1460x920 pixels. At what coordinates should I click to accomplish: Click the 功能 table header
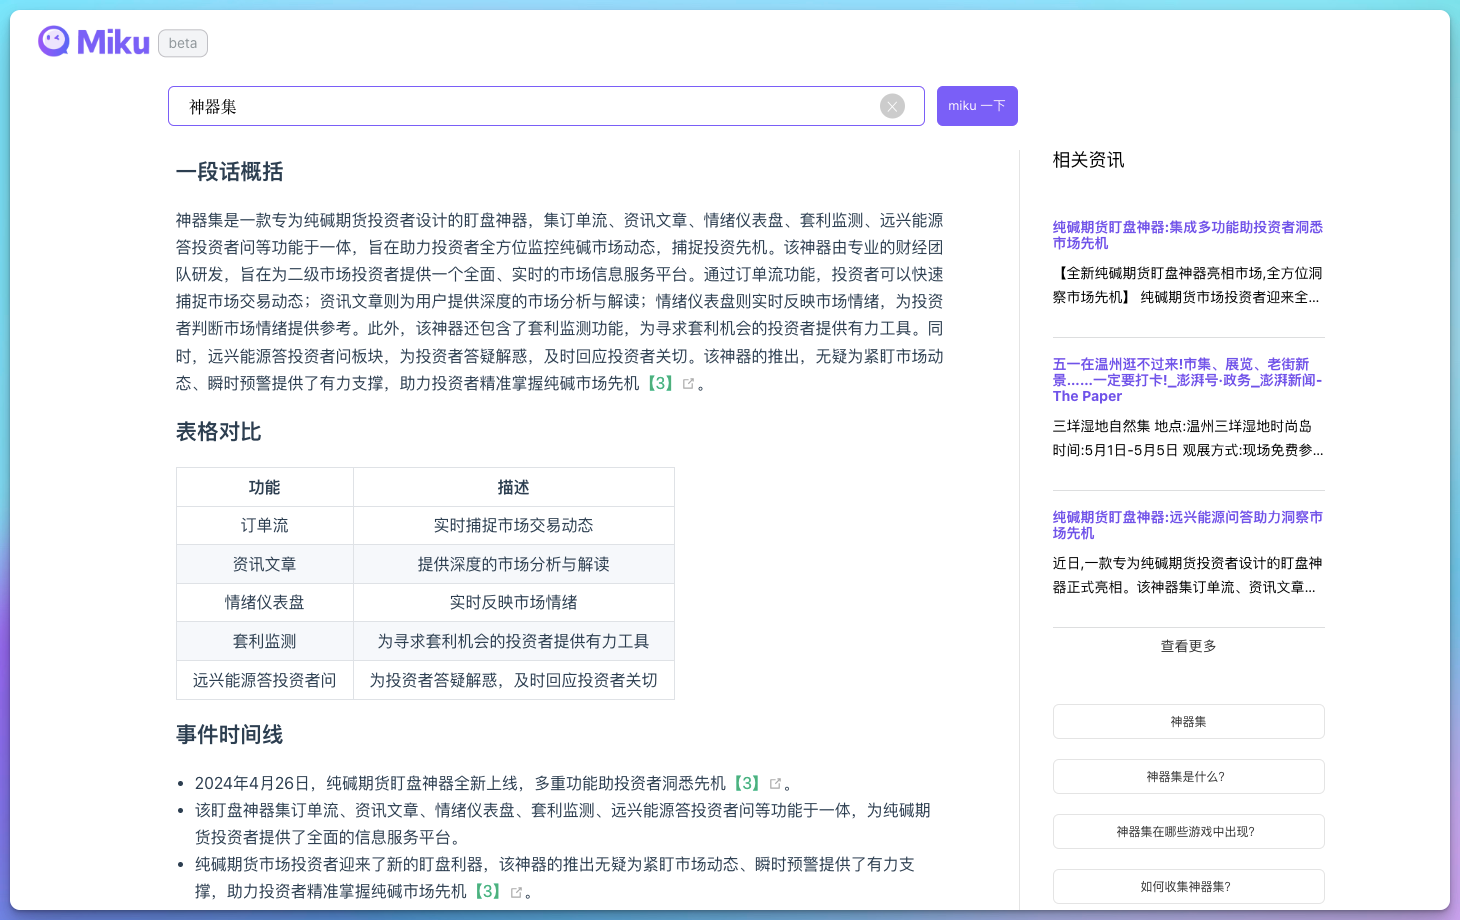(x=265, y=487)
